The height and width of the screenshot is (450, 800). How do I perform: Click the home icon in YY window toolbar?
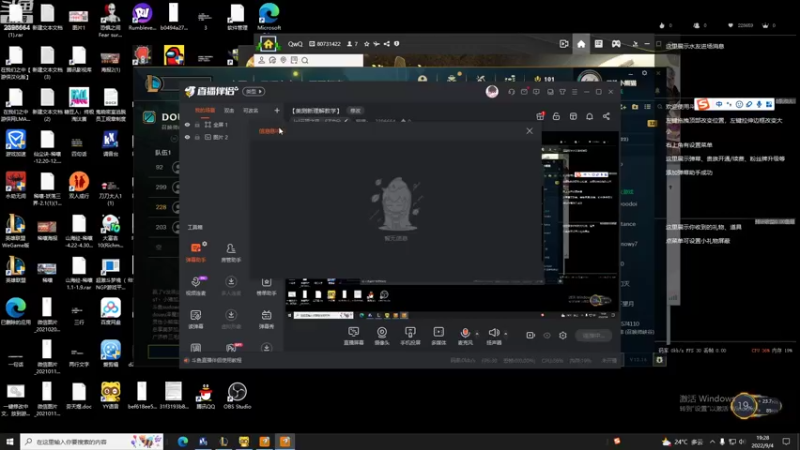coord(581,44)
